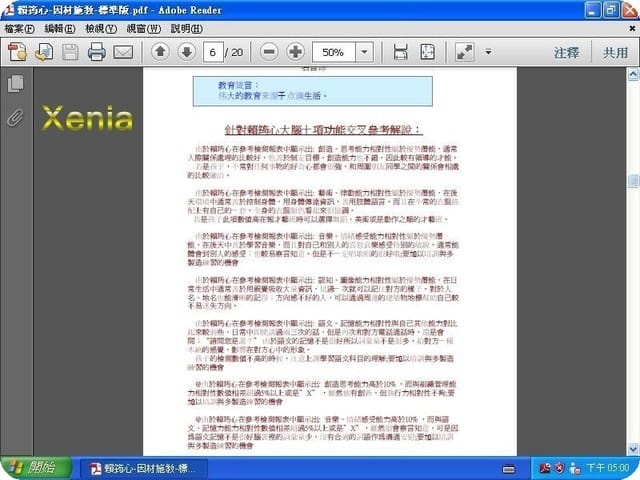Image resolution: width=640 pixels, height=480 pixels.
Task: Click the 50% zoom value field
Action: coord(333,52)
